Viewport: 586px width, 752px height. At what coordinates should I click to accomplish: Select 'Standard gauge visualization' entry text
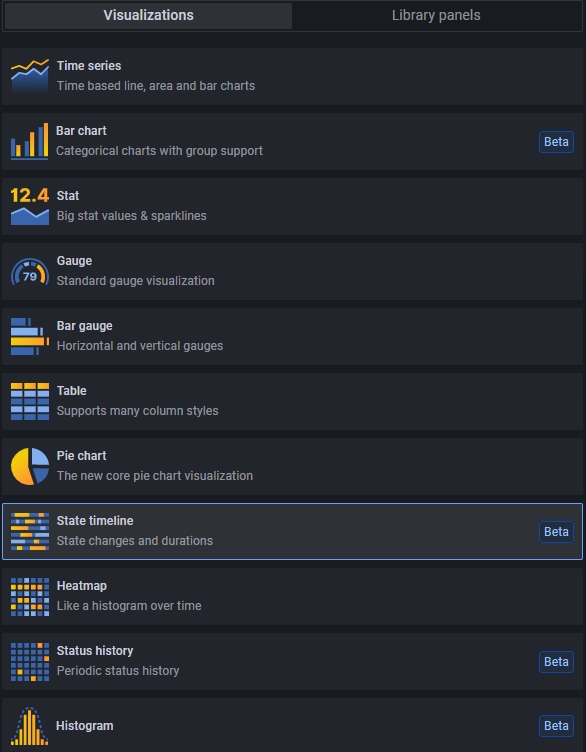[136, 281]
